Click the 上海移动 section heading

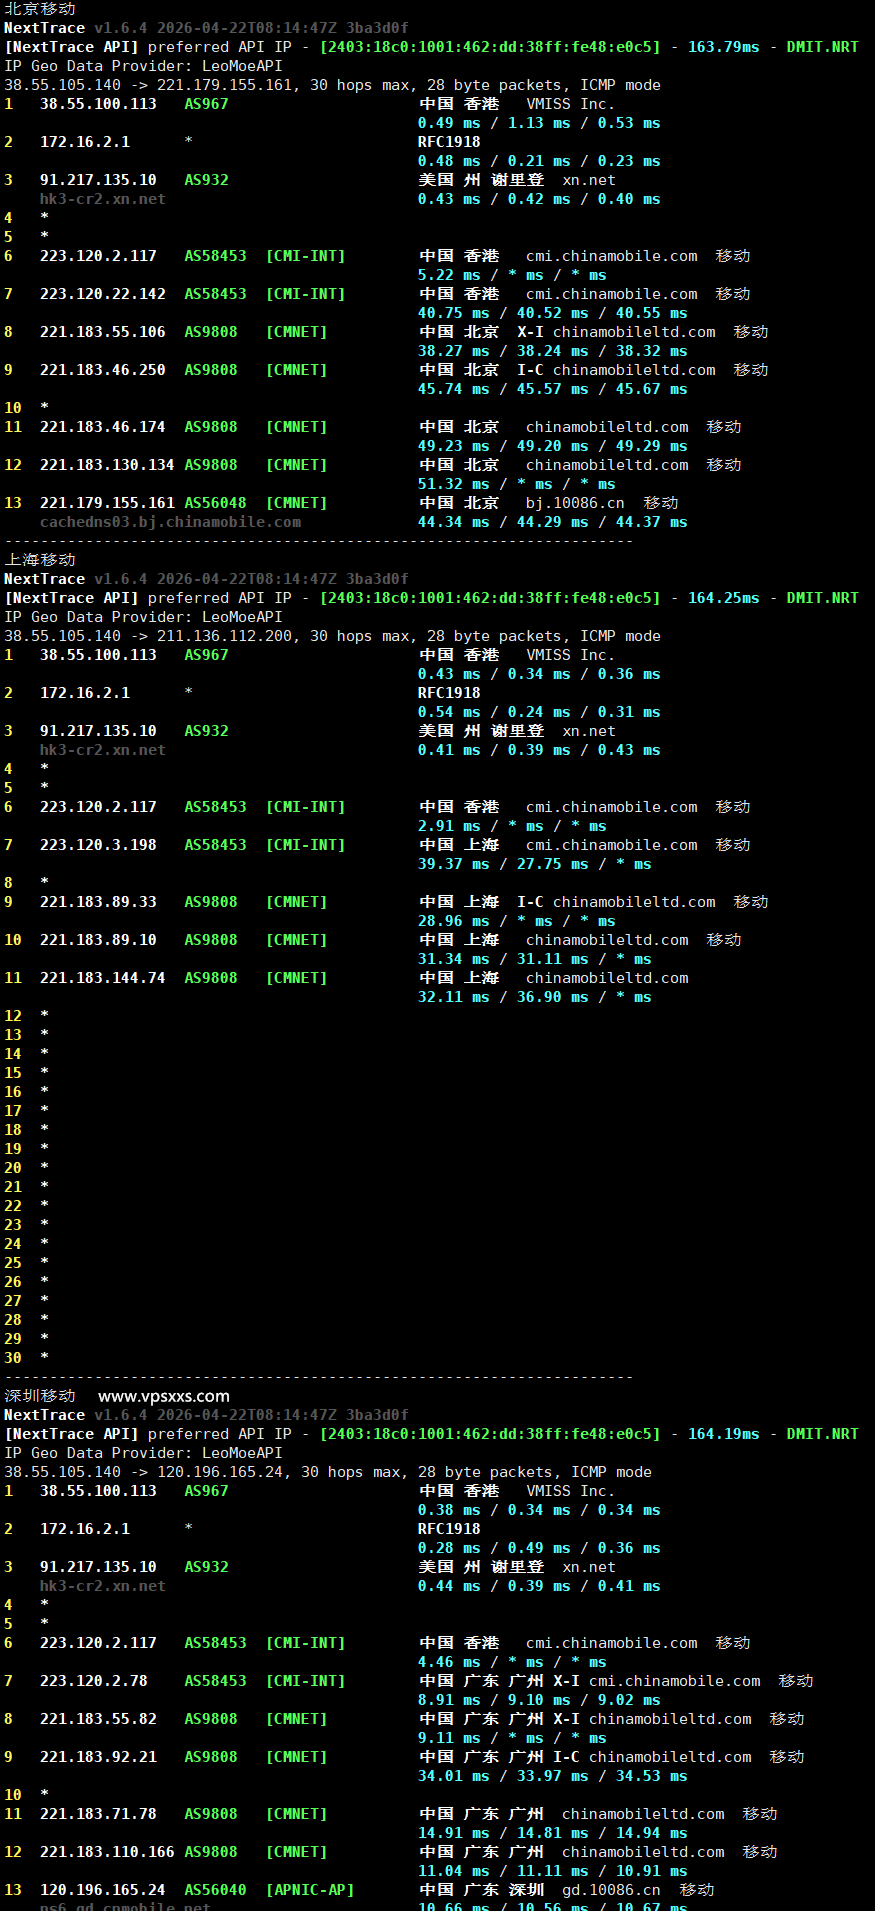point(40,560)
